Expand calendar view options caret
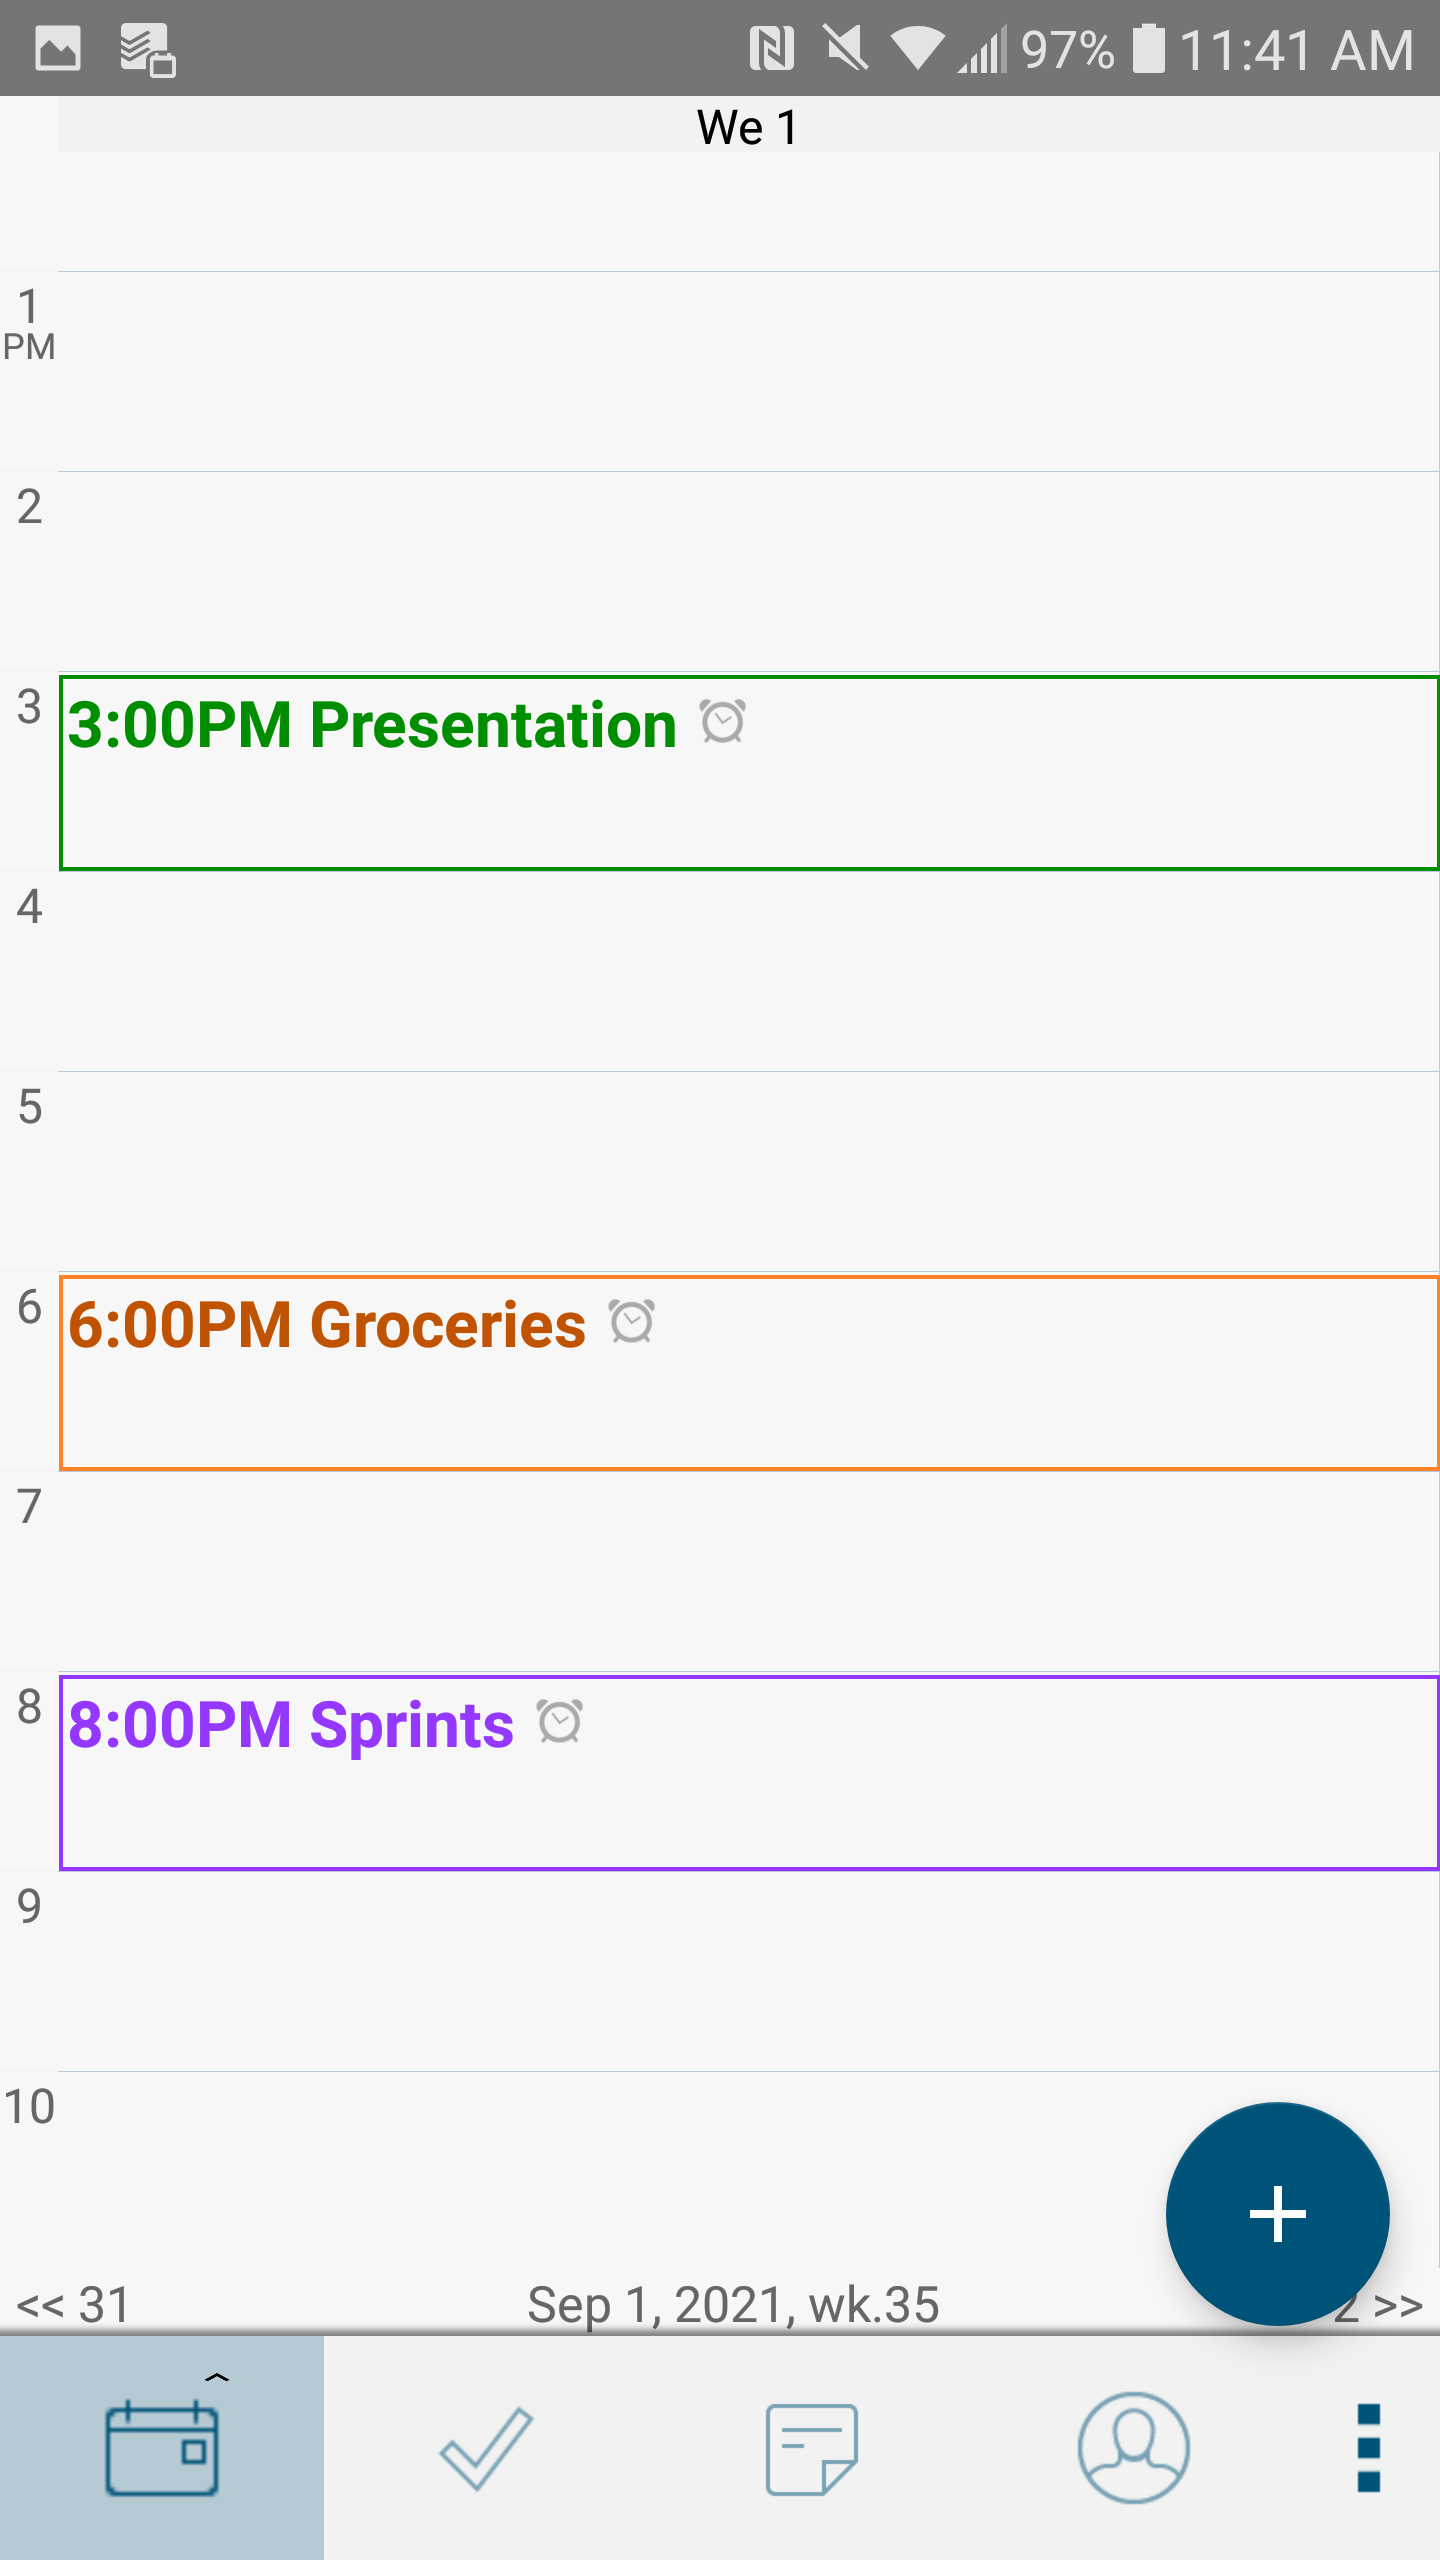1440x2560 pixels. pos(217,2378)
